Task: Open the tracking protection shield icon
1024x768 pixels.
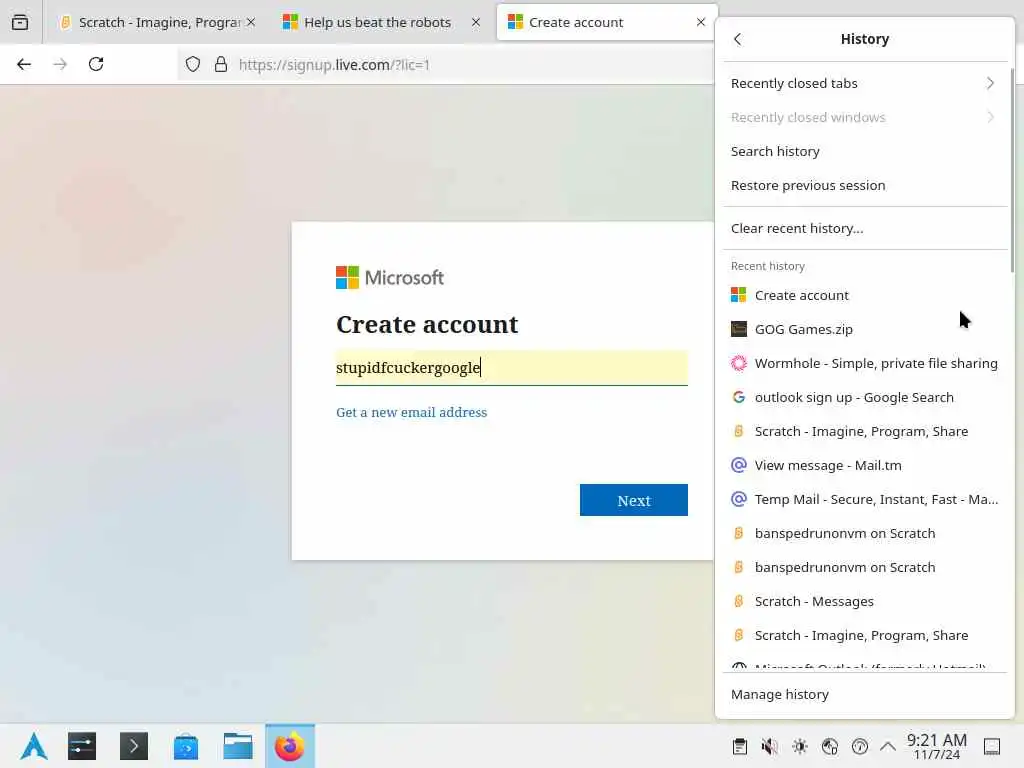Action: pos(193,64)
